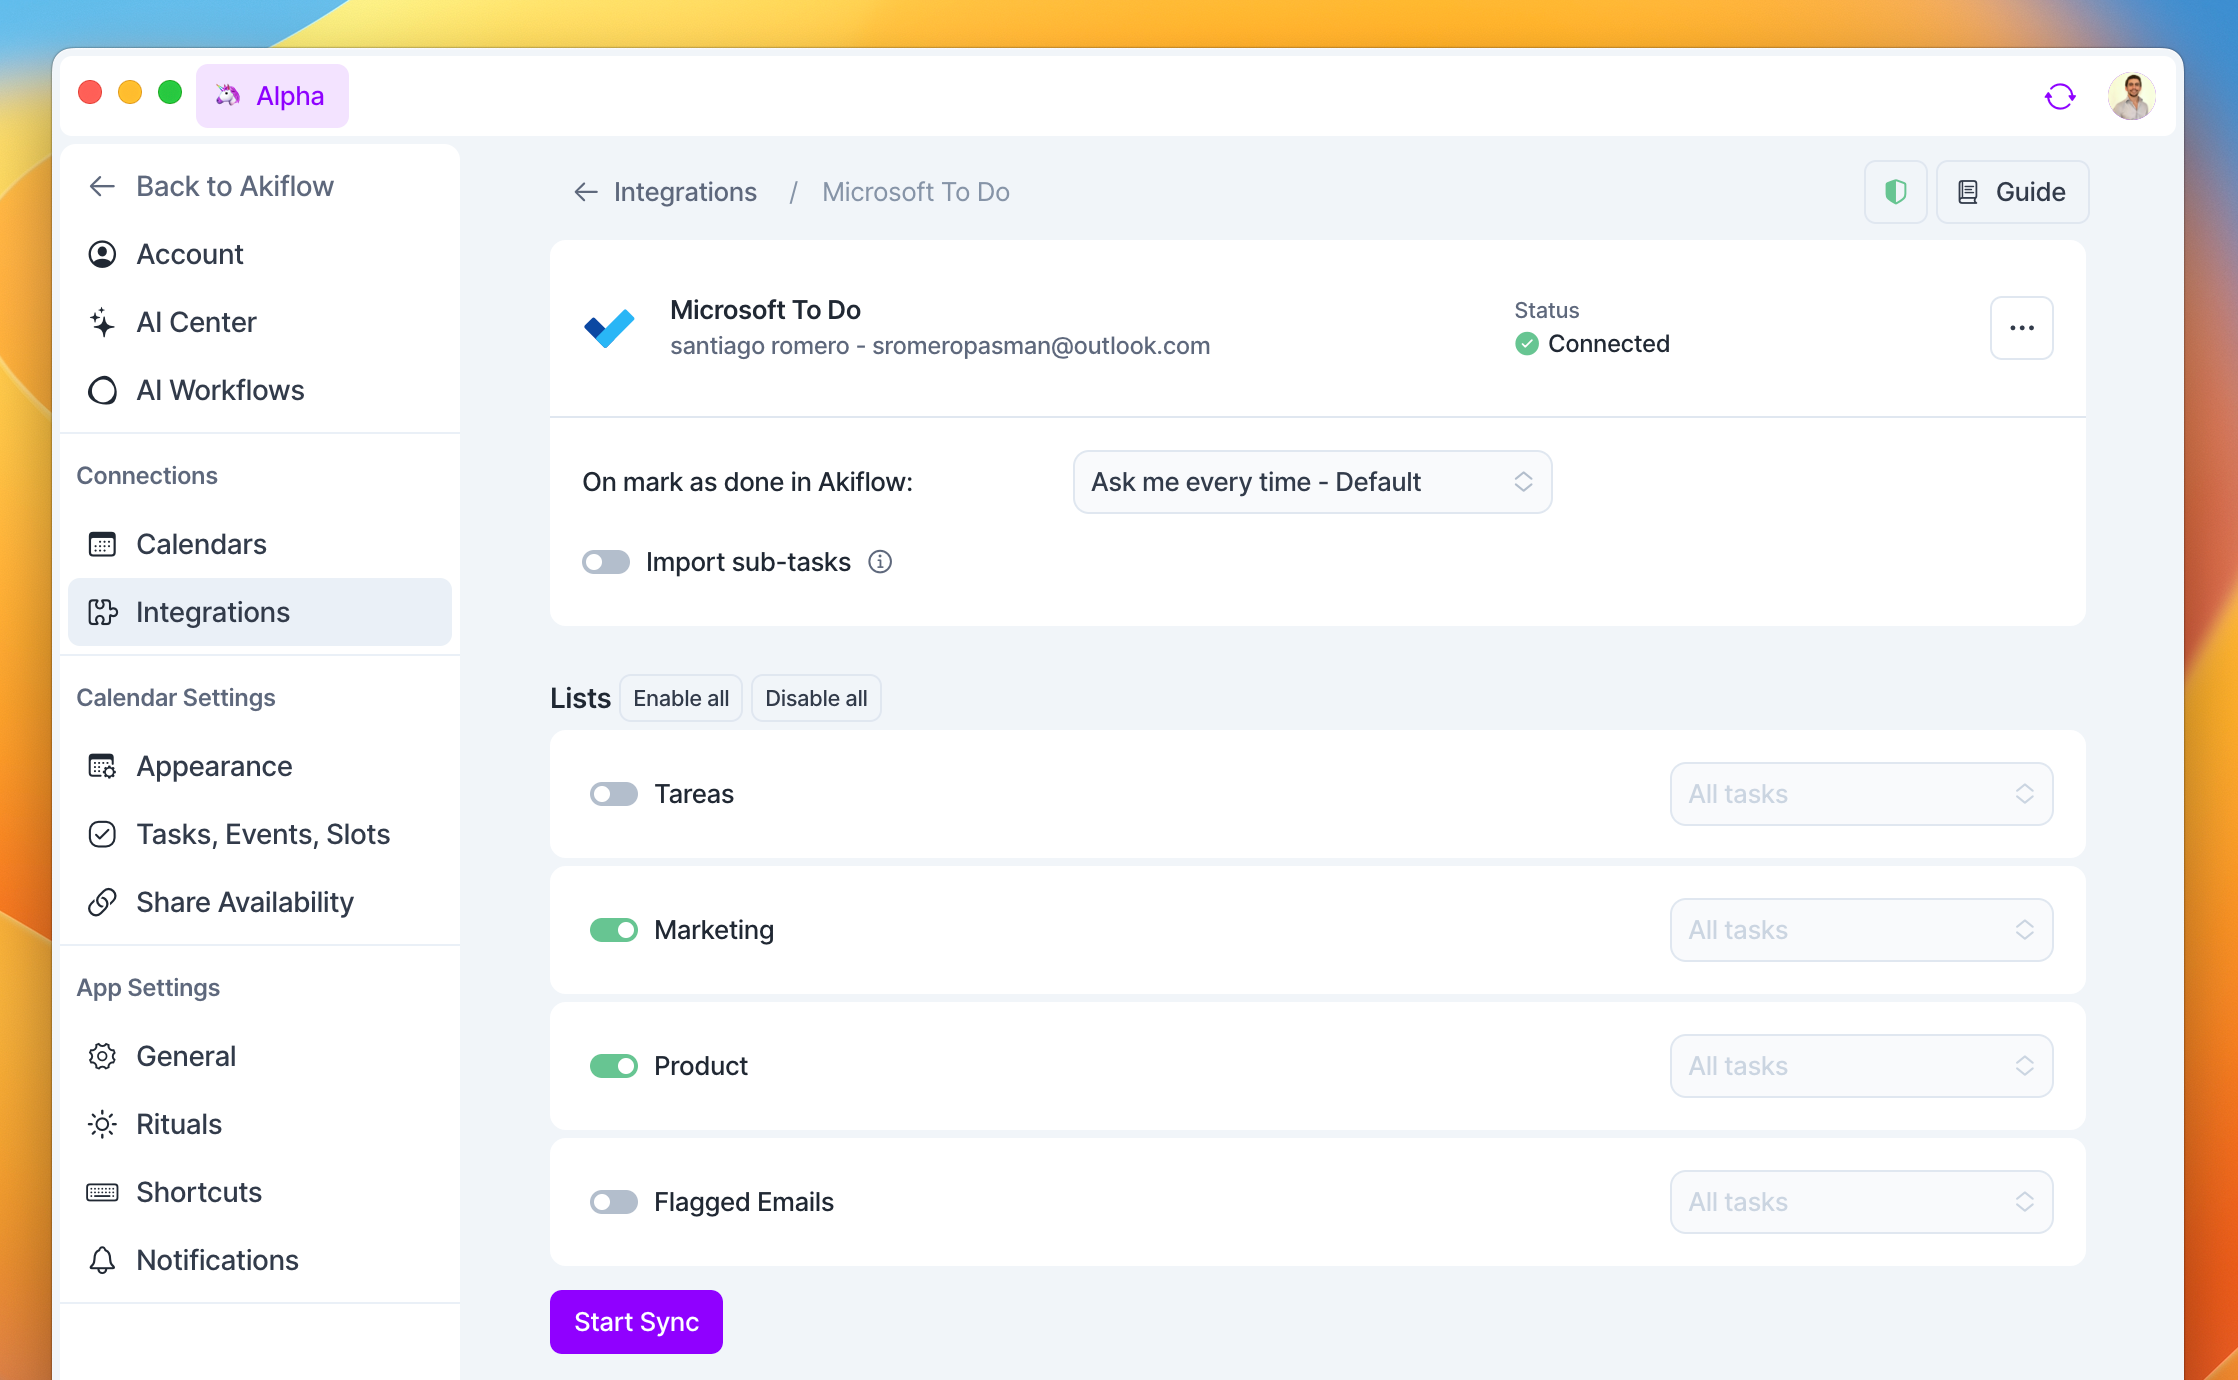Click the AI Workflows circle icon

coord(102,390)
